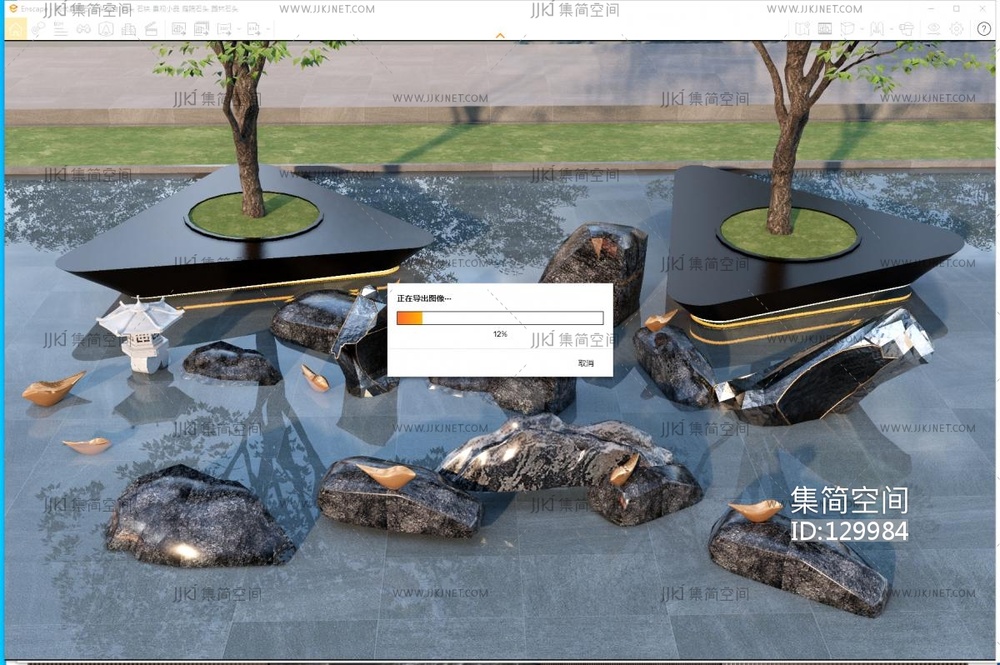This screenshot has height=665, width=1000.
Task: Expand the rendering style cube dropdown arrow
Action: click(861, 29)
